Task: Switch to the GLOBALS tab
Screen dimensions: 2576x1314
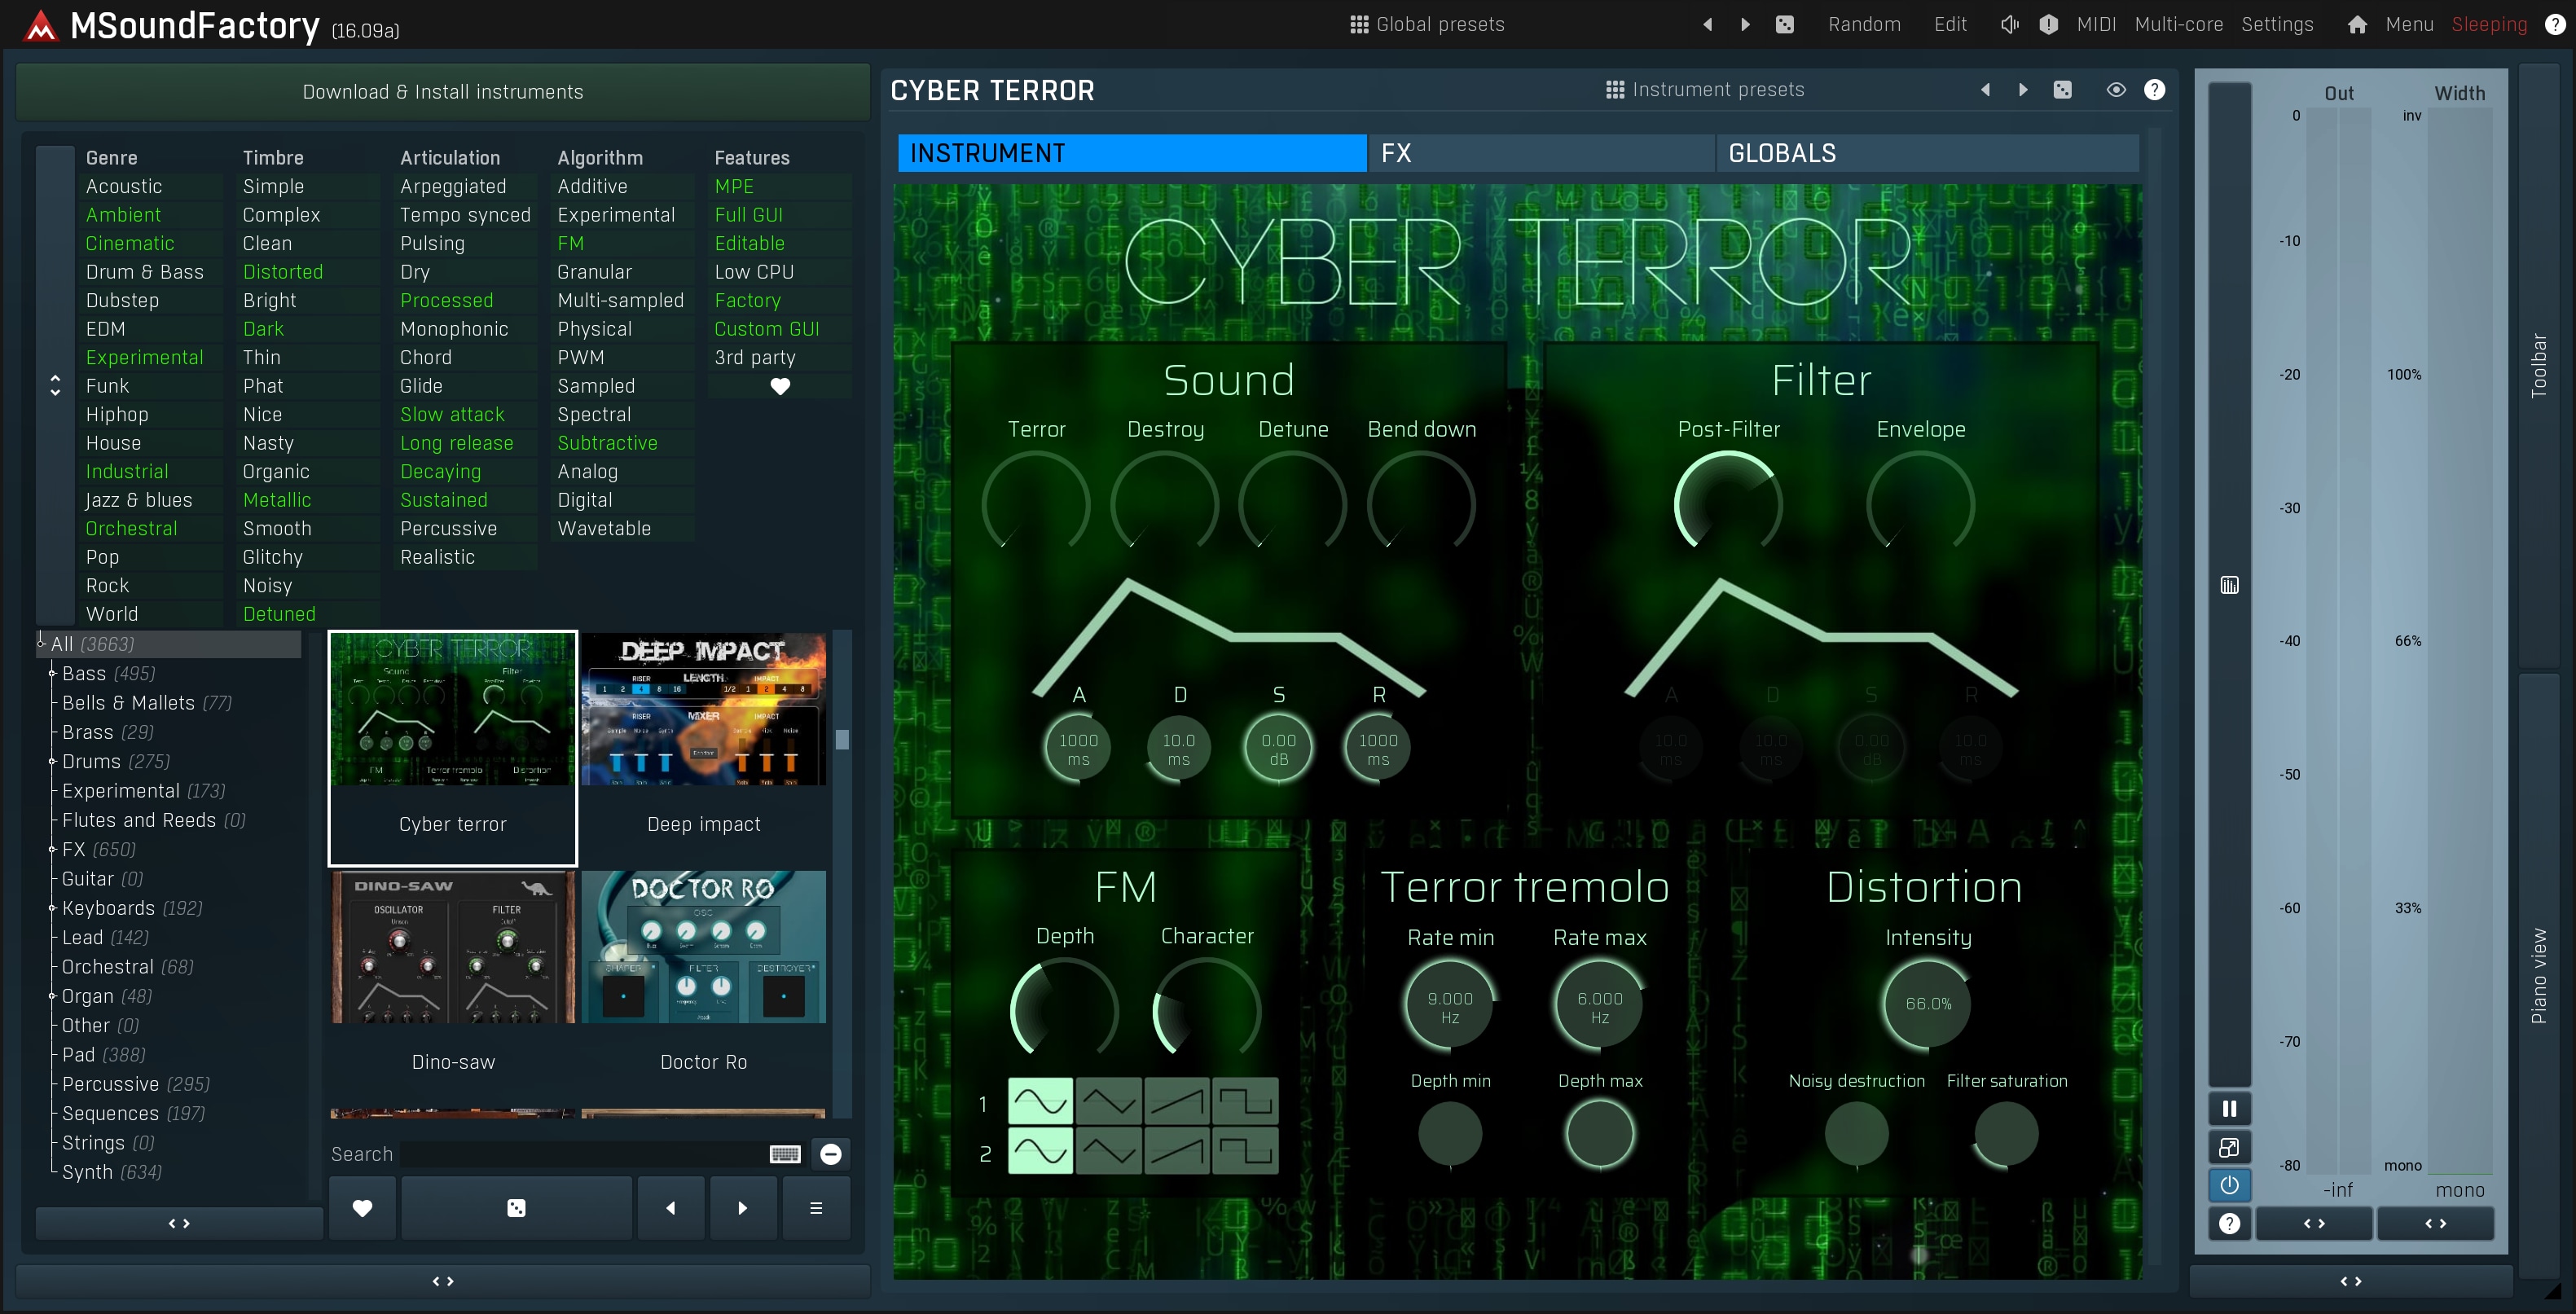Action: click(x=1927, y=153)
